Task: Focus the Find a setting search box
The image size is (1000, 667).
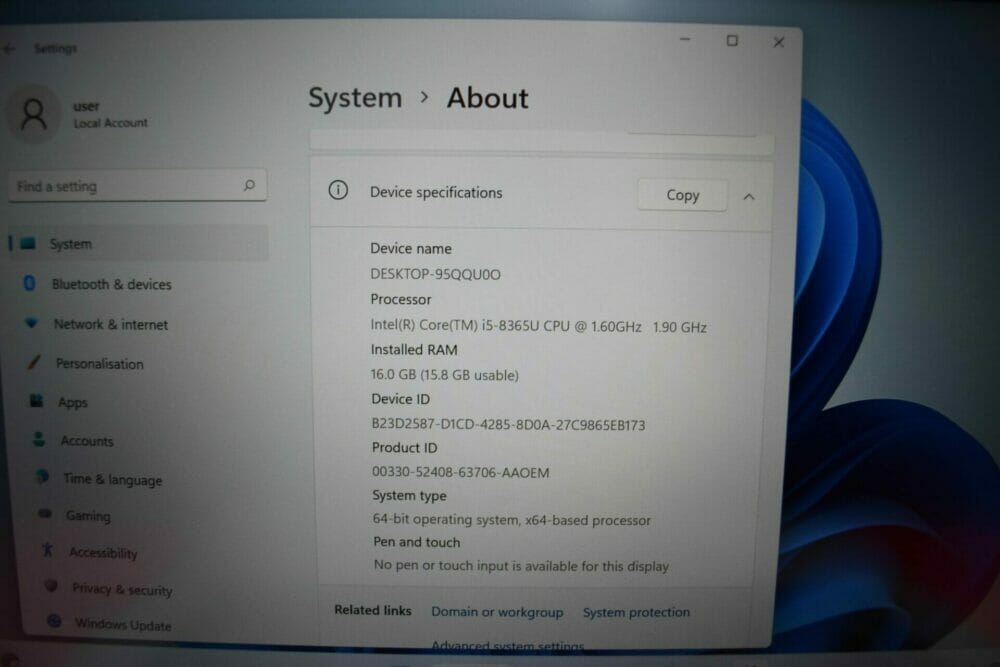Action: click(x=137, y=186)
